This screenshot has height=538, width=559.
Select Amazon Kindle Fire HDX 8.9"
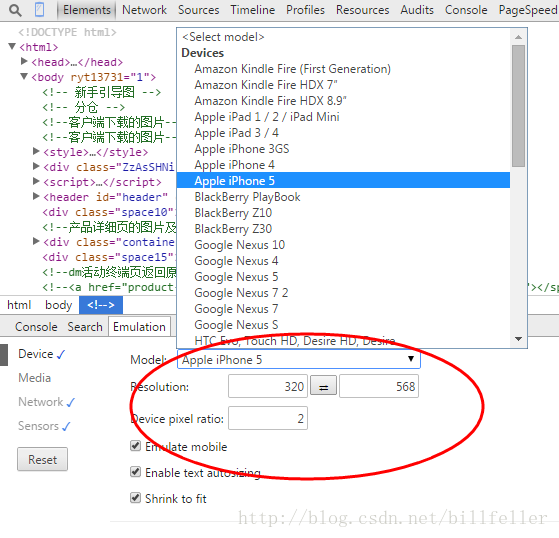coord(343,101)
